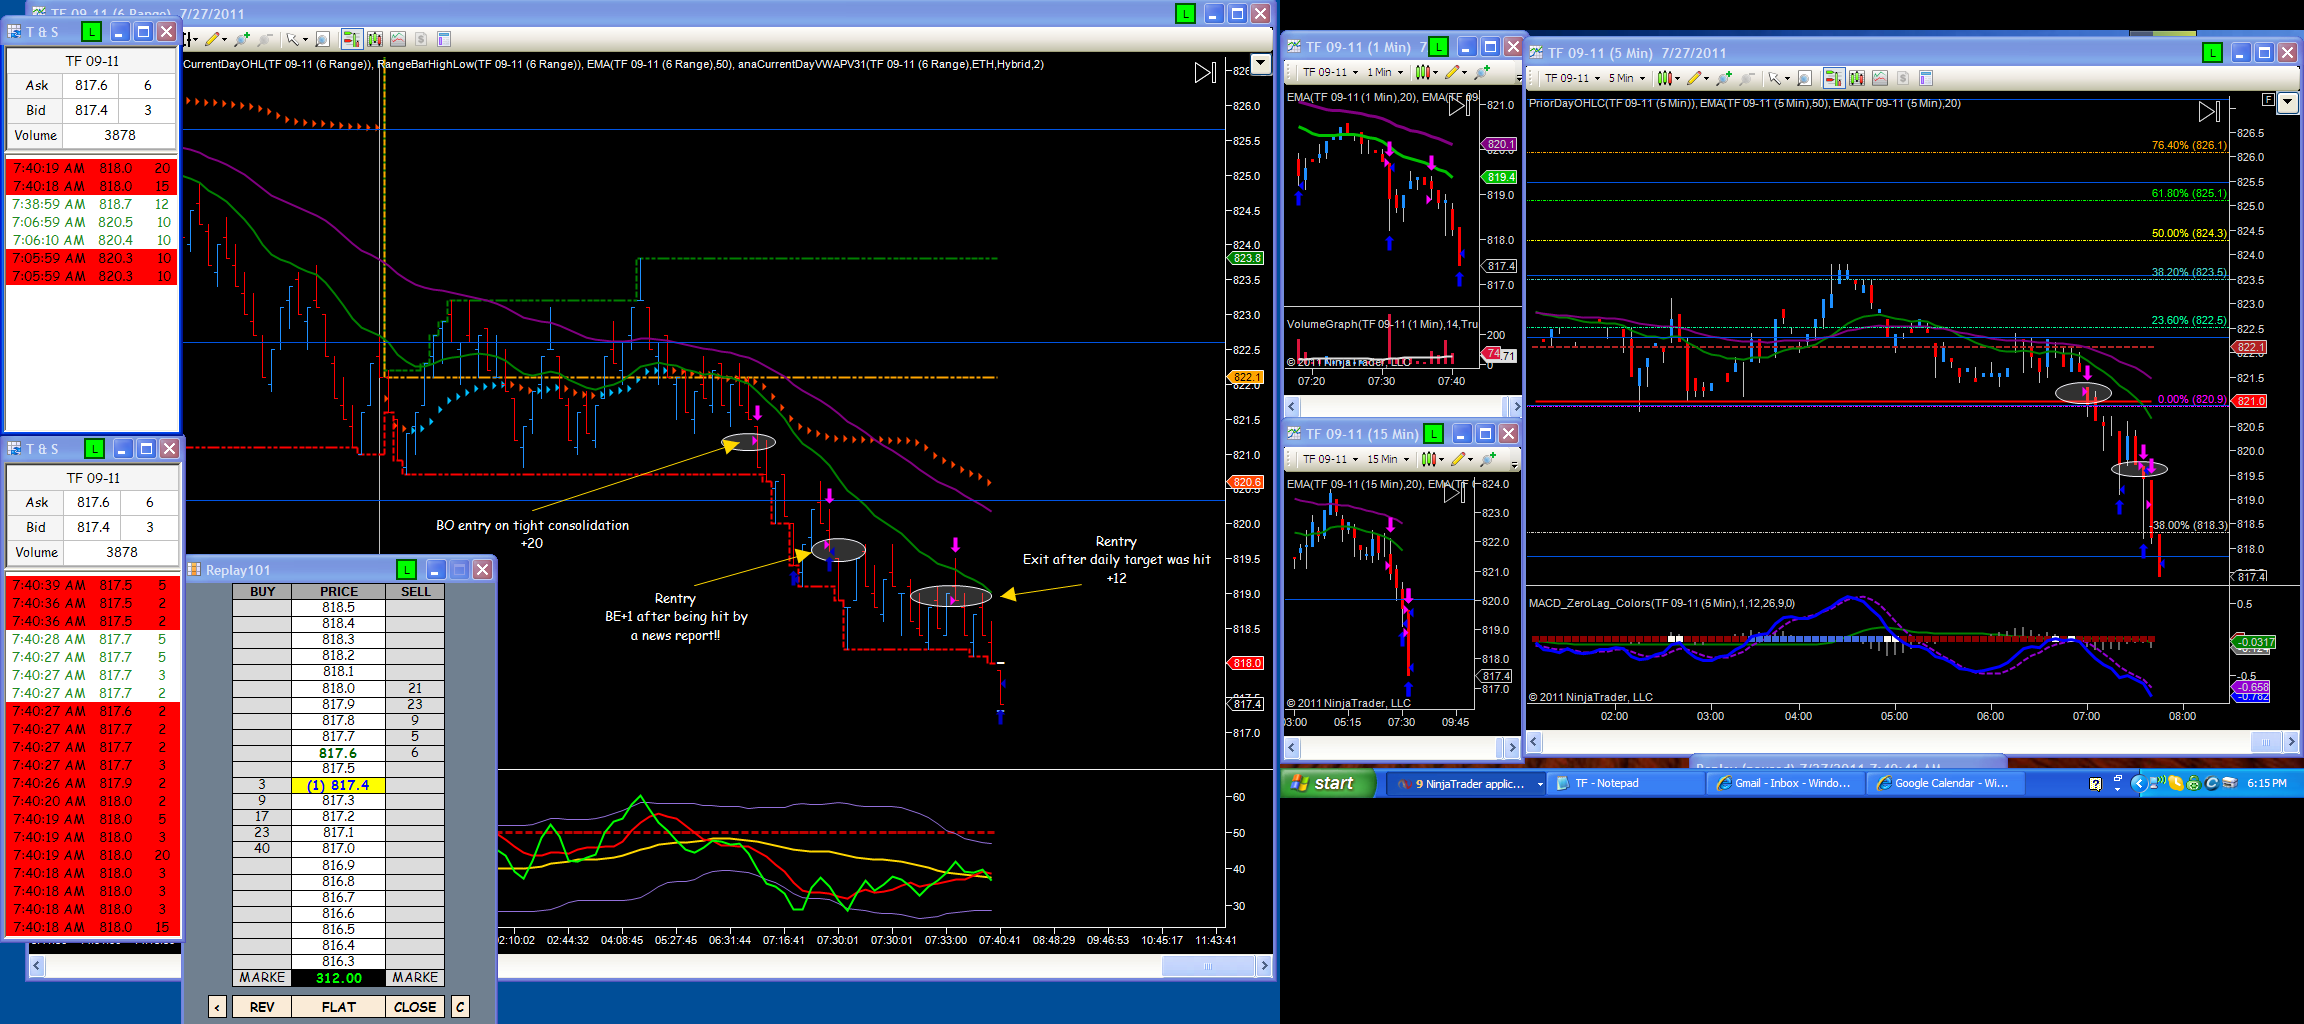Click the yellow (1) 817.4 price cell in the DOM
Image resolution: width=2304 pixels, height=1024 pixels.
pyautogui.click(x=338, y=785)
